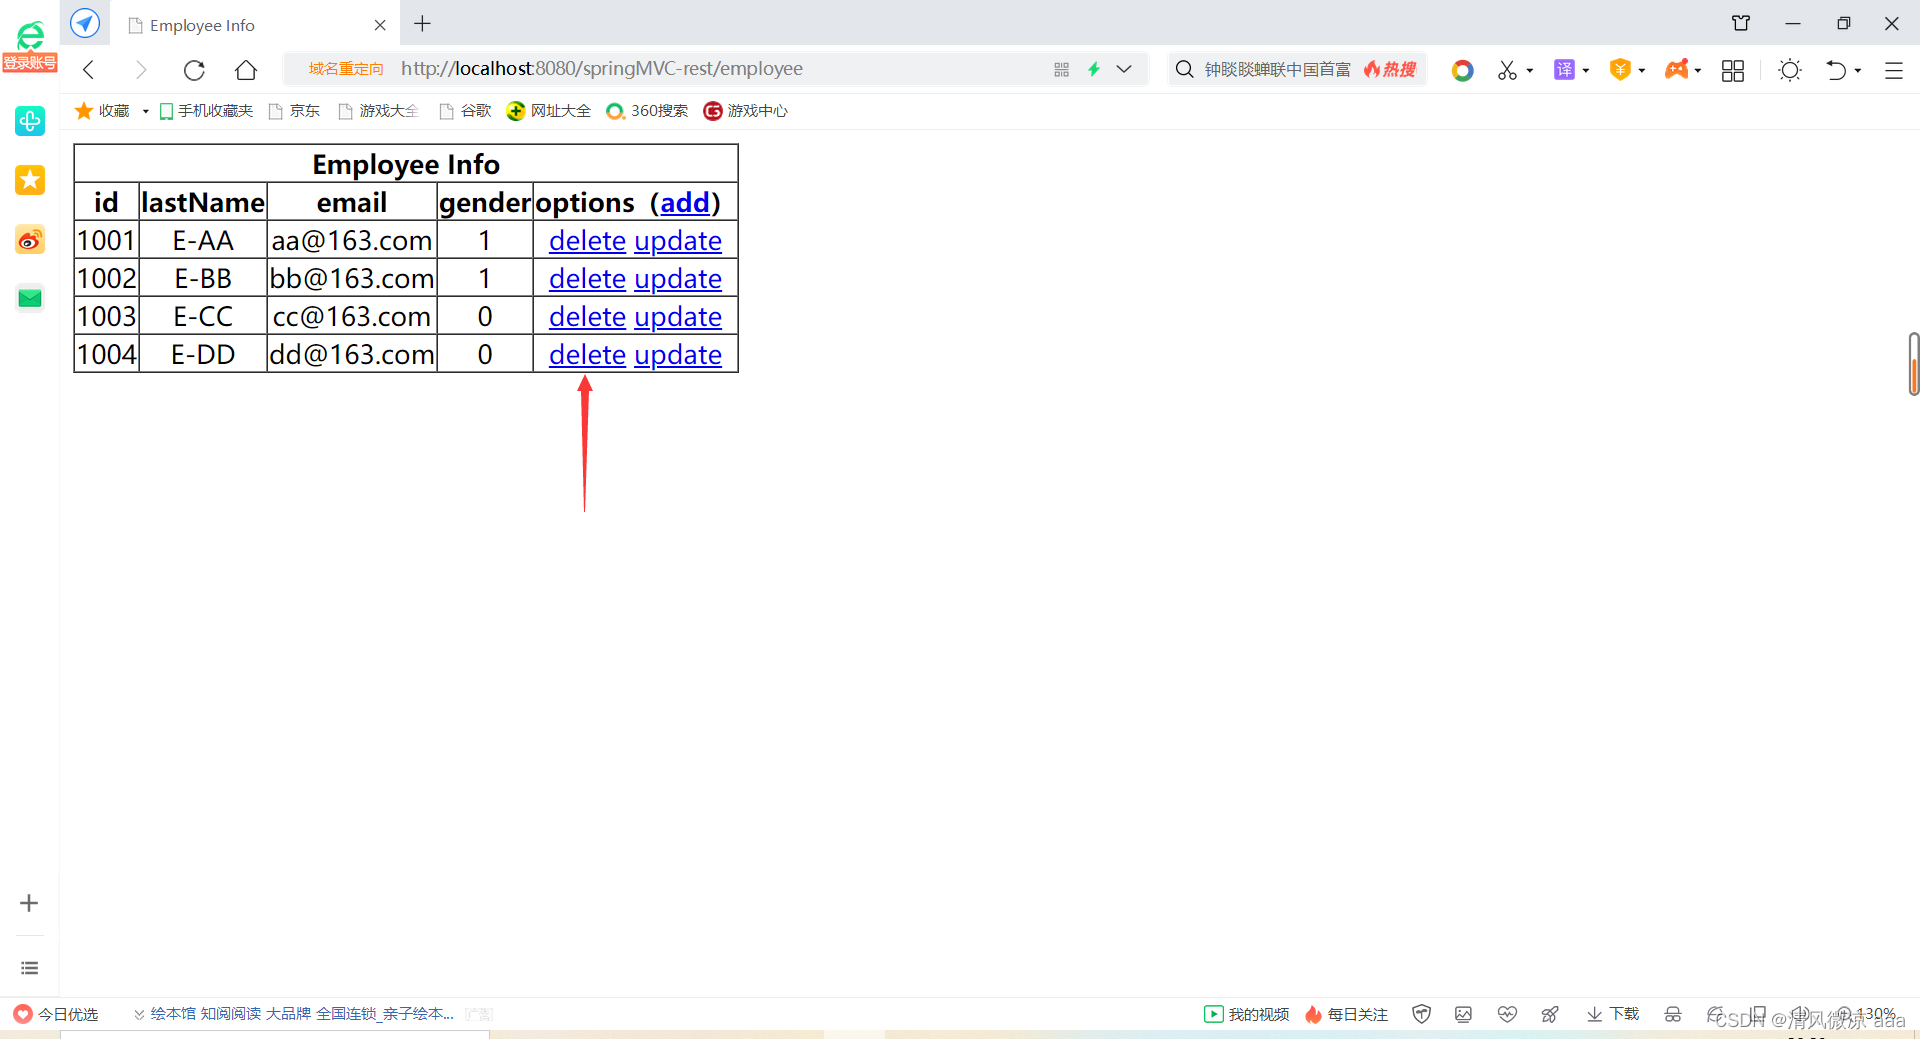Screen dimensions: 1920x1039
Task: Click the purple translate icon
Action: pos(1564,69)
